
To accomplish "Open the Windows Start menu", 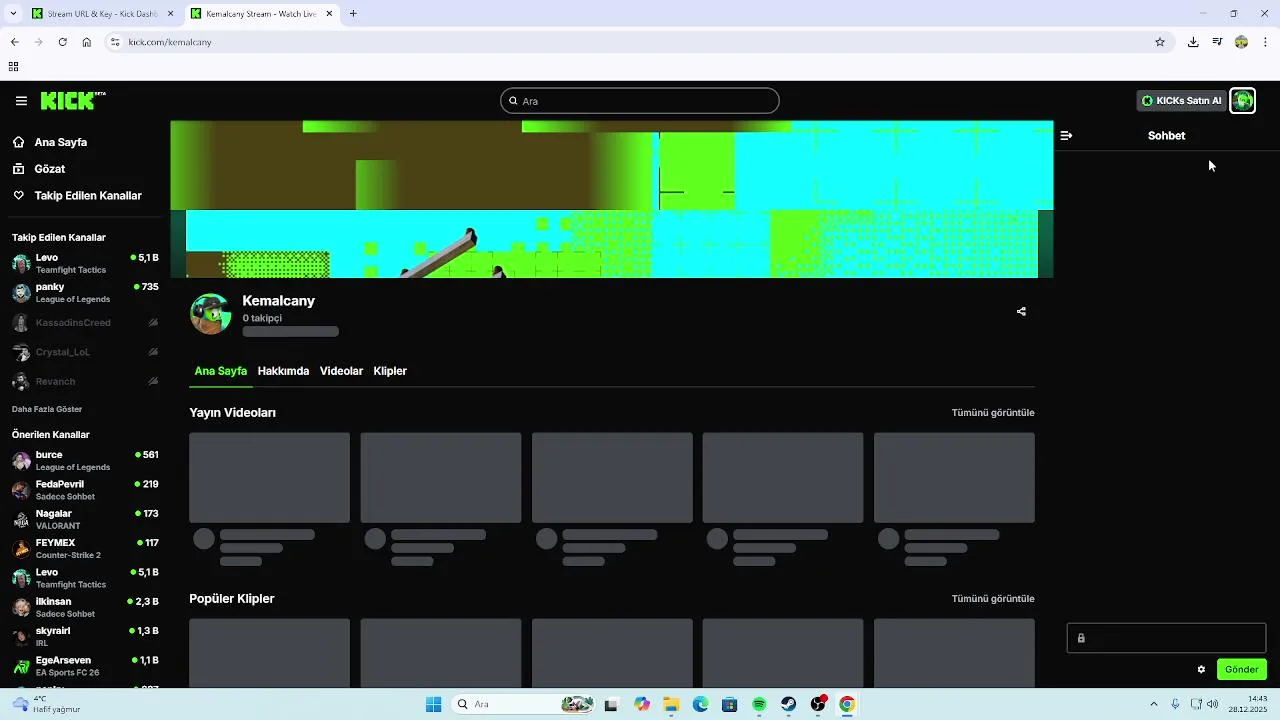I will [x=433, y=704].
